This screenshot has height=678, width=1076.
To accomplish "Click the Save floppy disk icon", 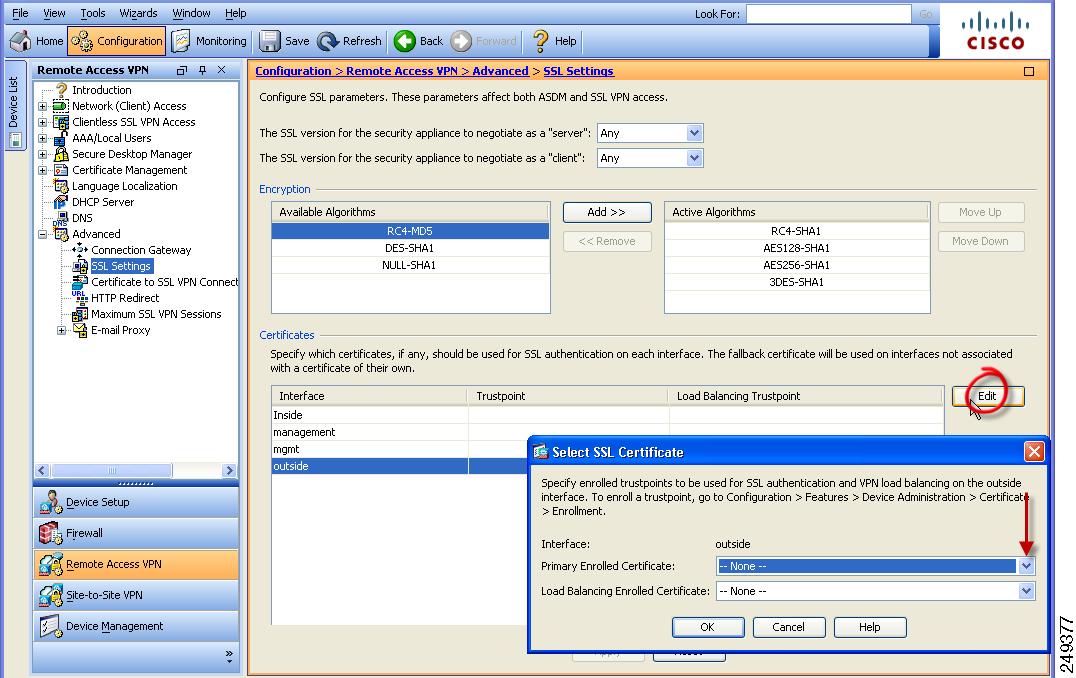I will pyautogui.click(x=269, y=41).
